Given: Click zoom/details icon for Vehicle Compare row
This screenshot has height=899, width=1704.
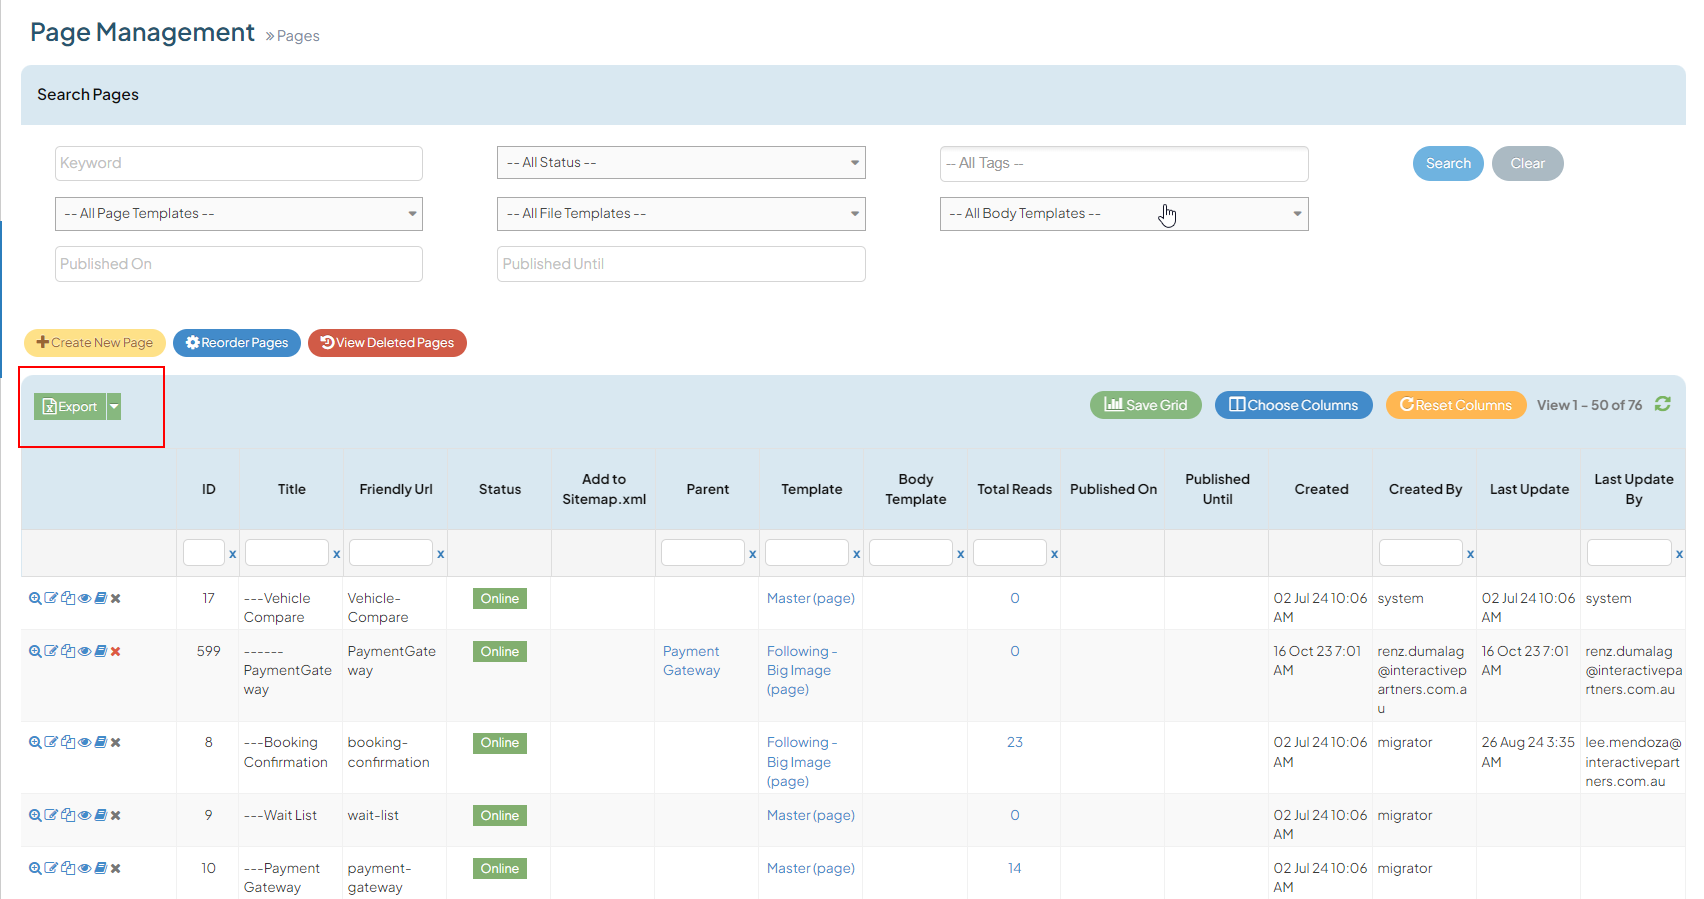Looking at the screenshot, I should [x=35, y=599].
